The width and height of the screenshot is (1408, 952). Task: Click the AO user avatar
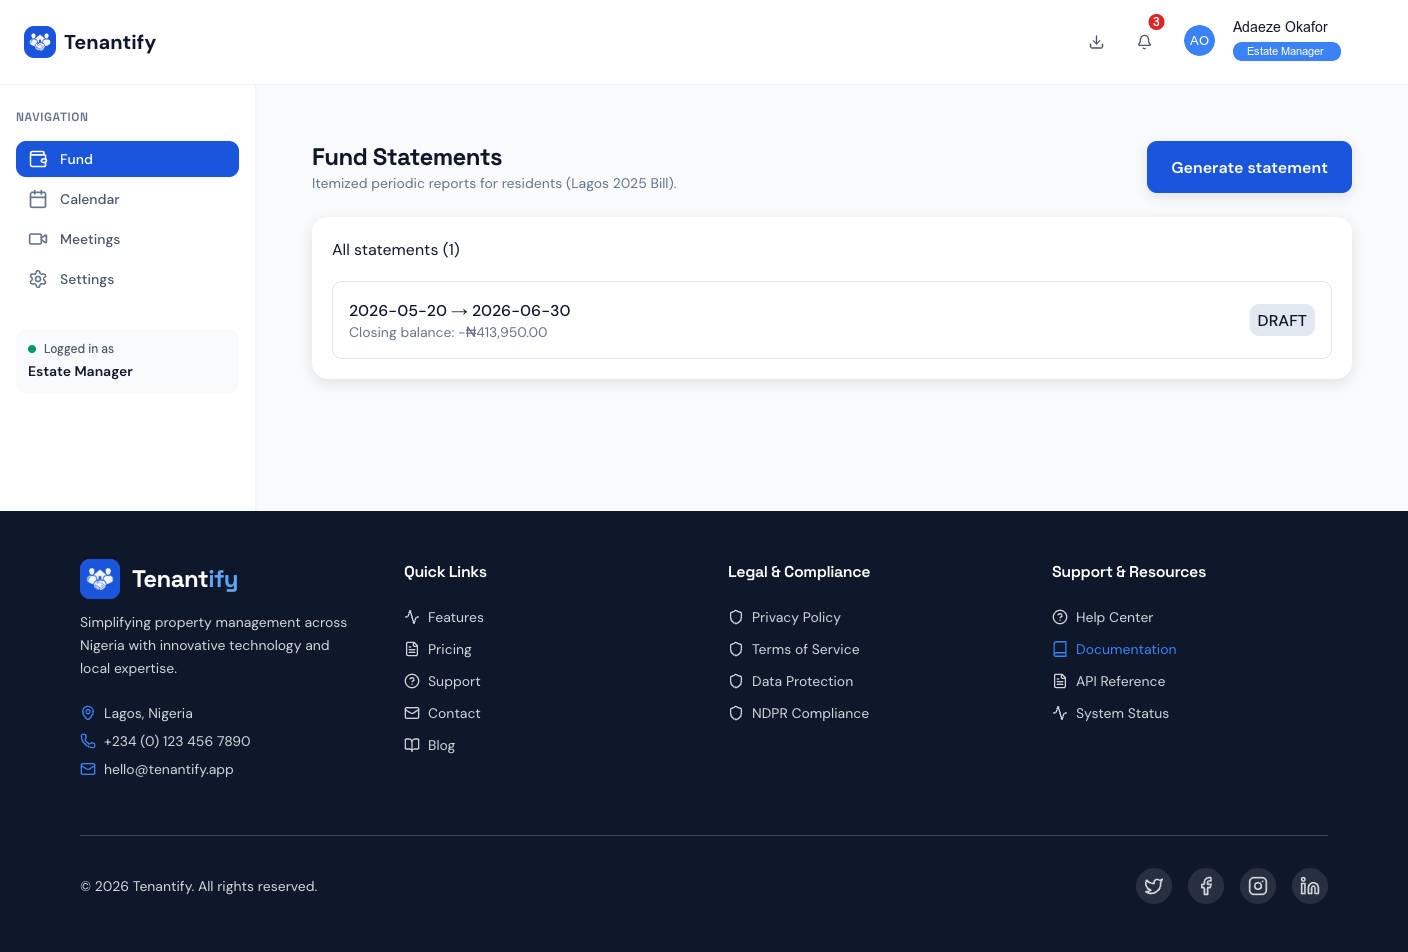pos(1199,40)
